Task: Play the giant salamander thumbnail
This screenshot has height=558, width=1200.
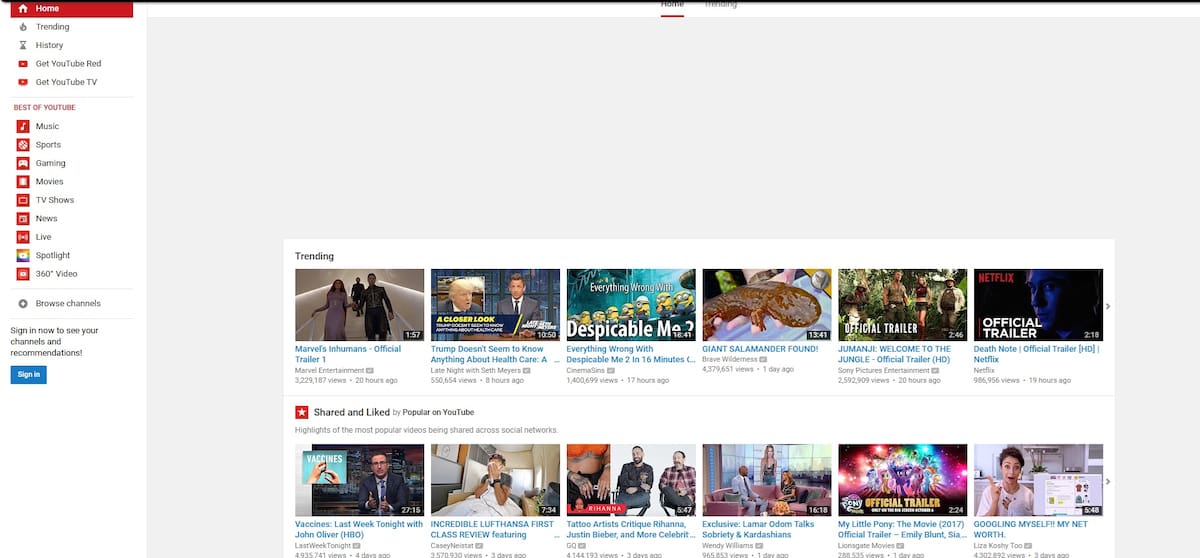Action: pyautogui.click(x=767, y=305)
